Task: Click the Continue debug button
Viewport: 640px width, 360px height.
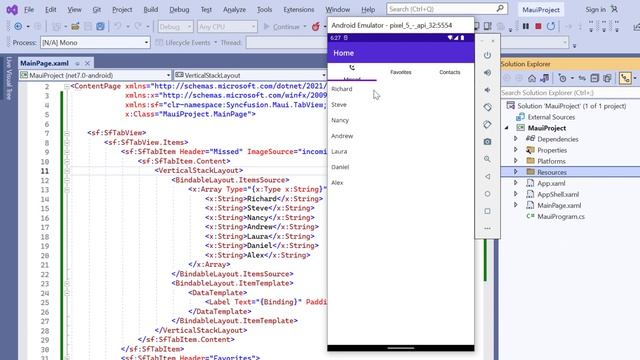Action: click(x=282, y=27)
